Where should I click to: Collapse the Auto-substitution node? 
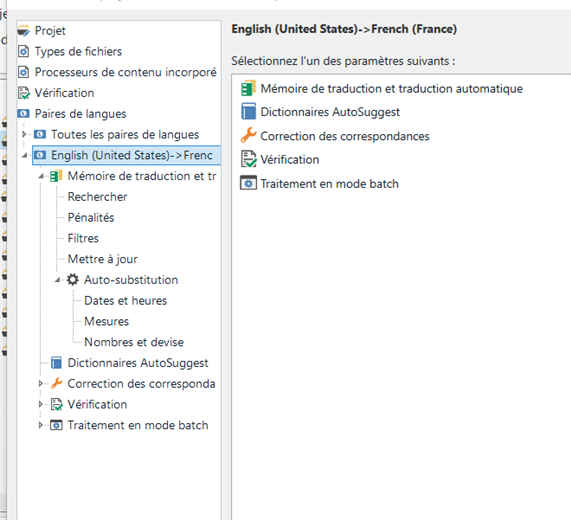click(x=57, y=280)
